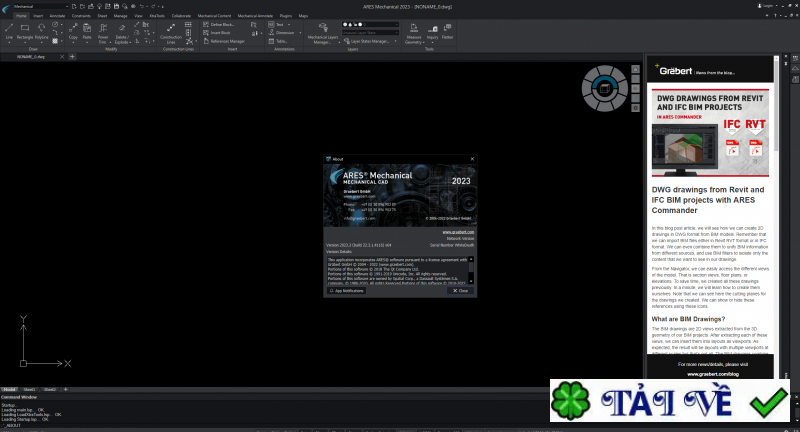Open www.graebert.com/blog link in news panel

[713, 374]
